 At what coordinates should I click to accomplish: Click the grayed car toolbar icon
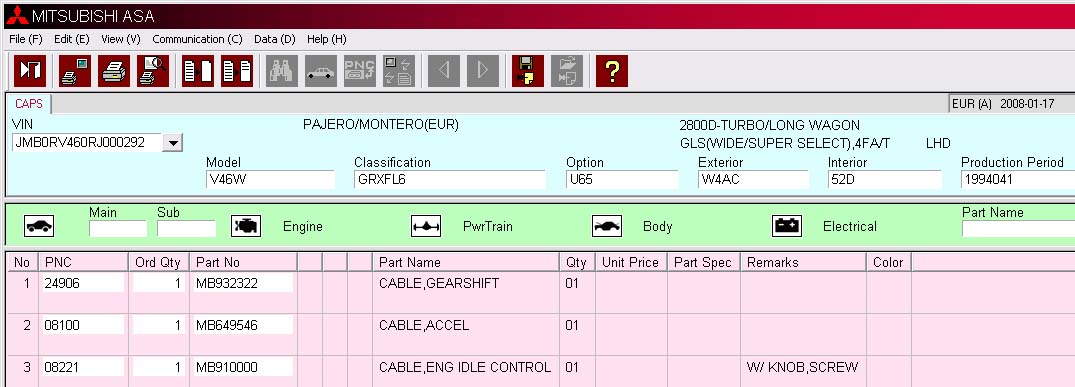pos(321,71)
